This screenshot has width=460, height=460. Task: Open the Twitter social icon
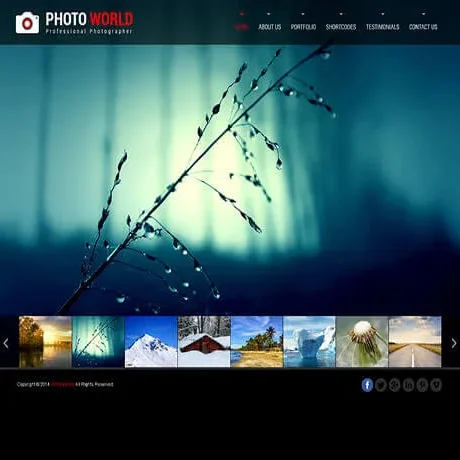coord(381,385)
